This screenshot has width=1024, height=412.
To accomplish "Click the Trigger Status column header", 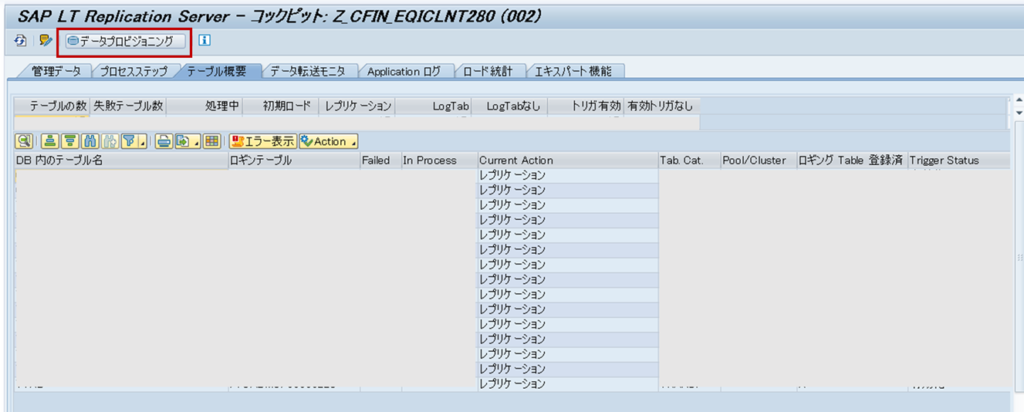I will [x=959, y=161].
